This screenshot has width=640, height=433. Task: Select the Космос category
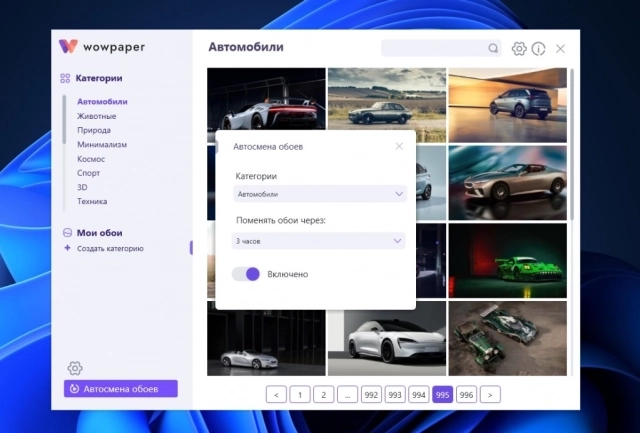(91, 159)
